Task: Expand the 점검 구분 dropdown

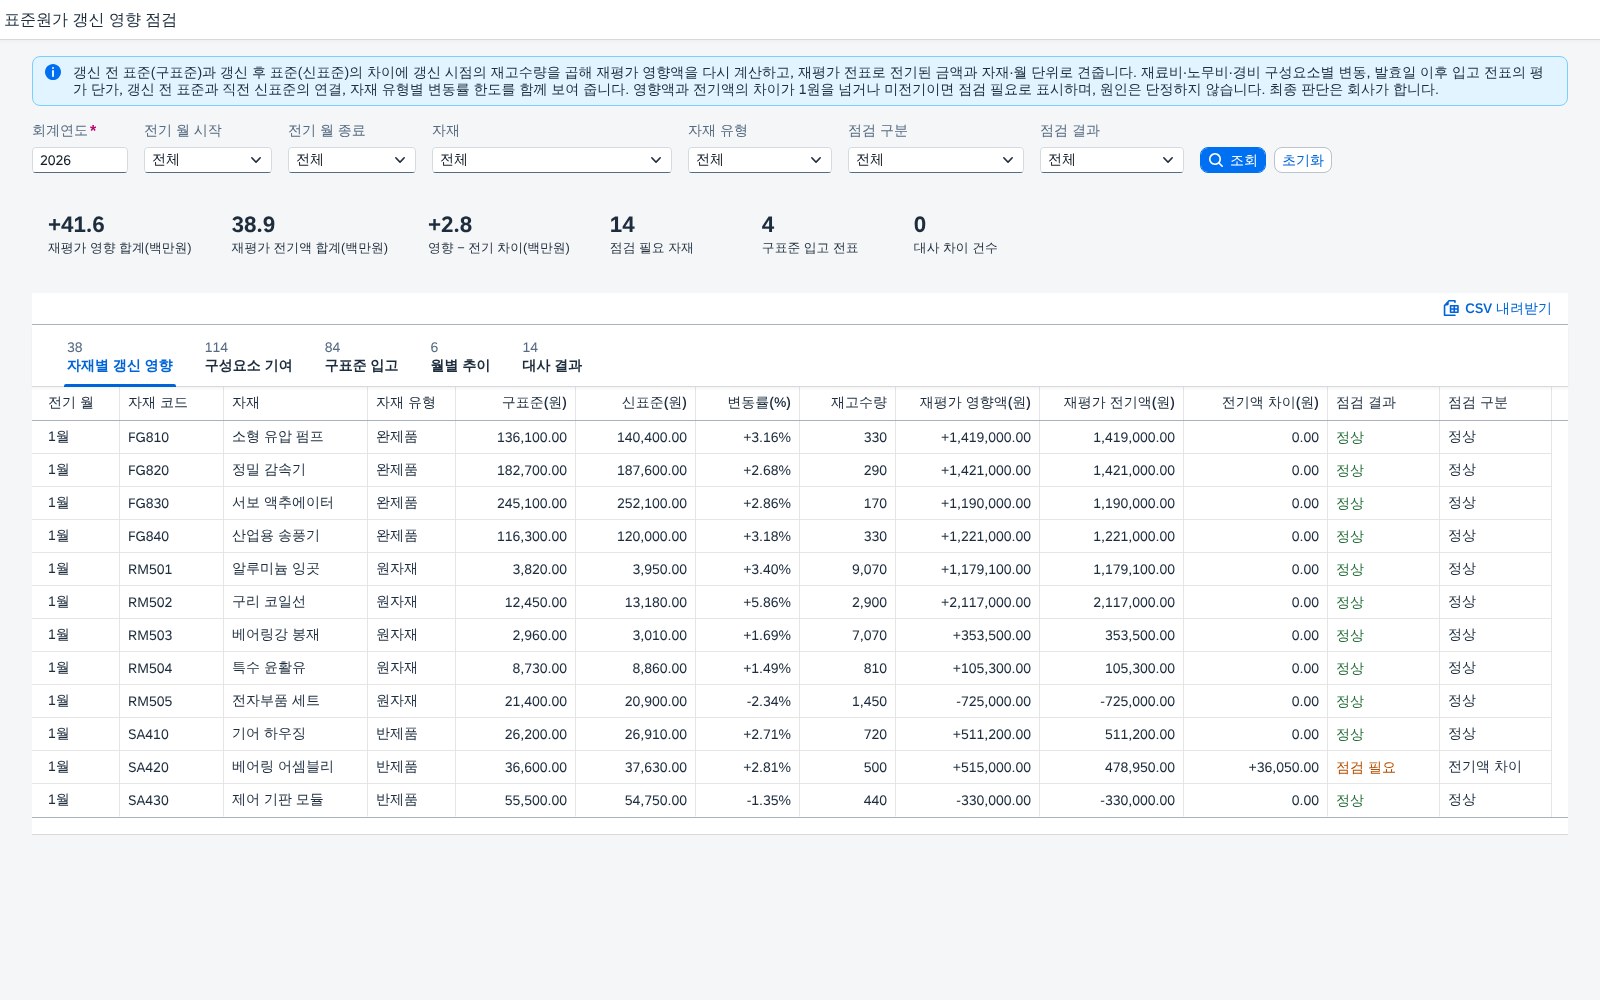Action: (936, 160)
